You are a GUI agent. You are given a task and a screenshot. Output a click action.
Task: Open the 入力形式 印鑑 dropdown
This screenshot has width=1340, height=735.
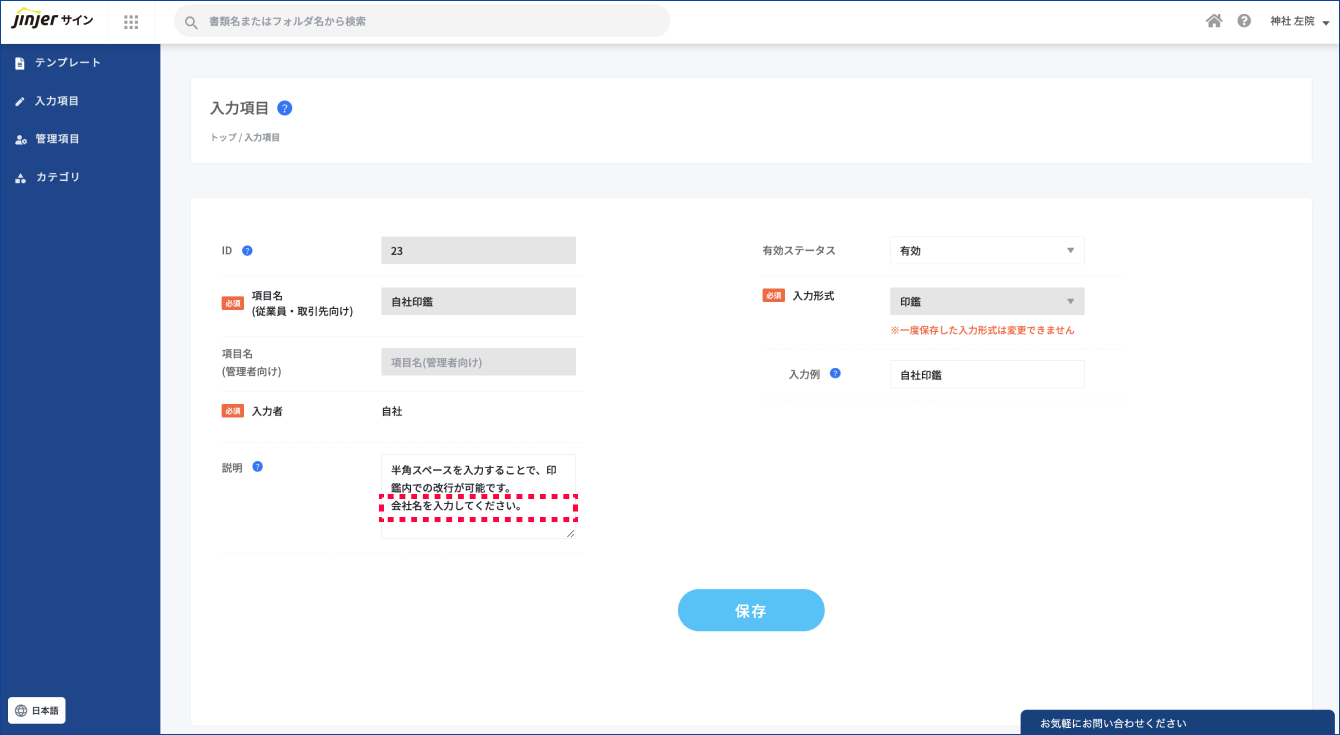point(986,301)
